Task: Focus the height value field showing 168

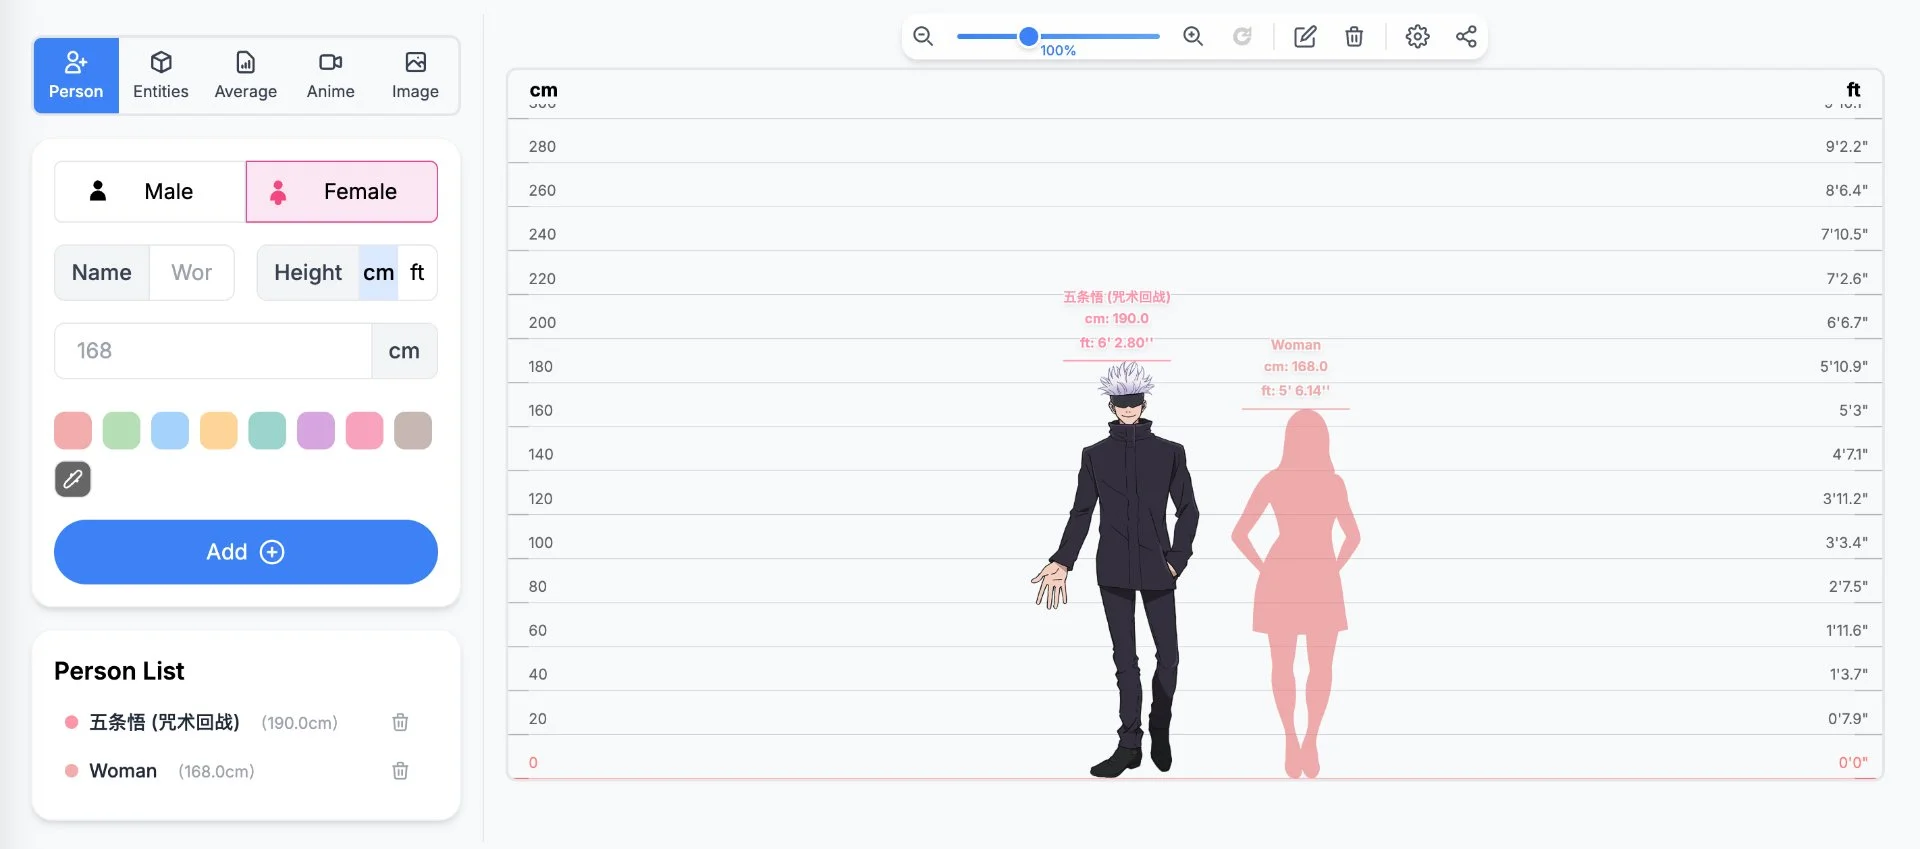Action: [213, 351]
